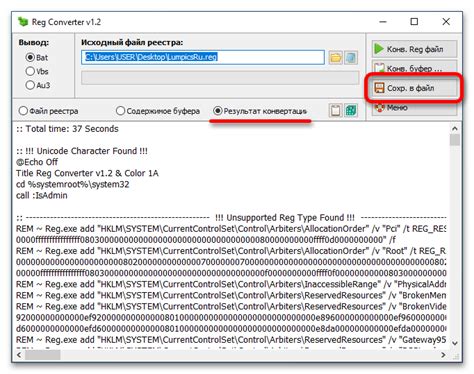
Task: Click the REM line with "BrokenVide
Action: point(231,306)
